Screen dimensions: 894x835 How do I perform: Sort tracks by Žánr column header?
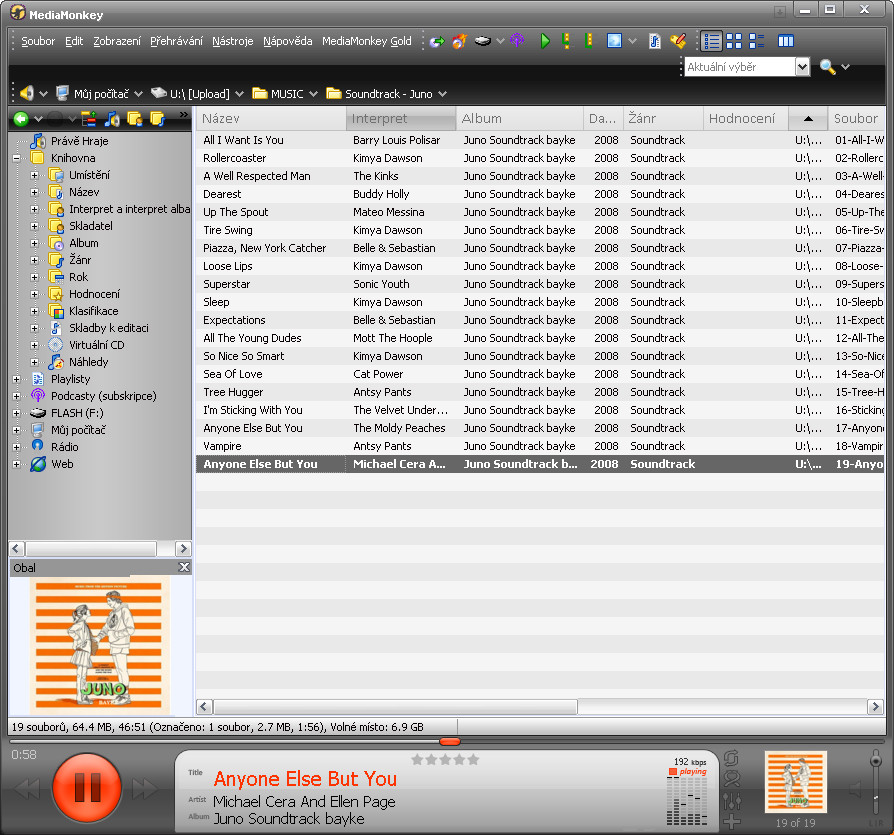(x=663, y=119)
